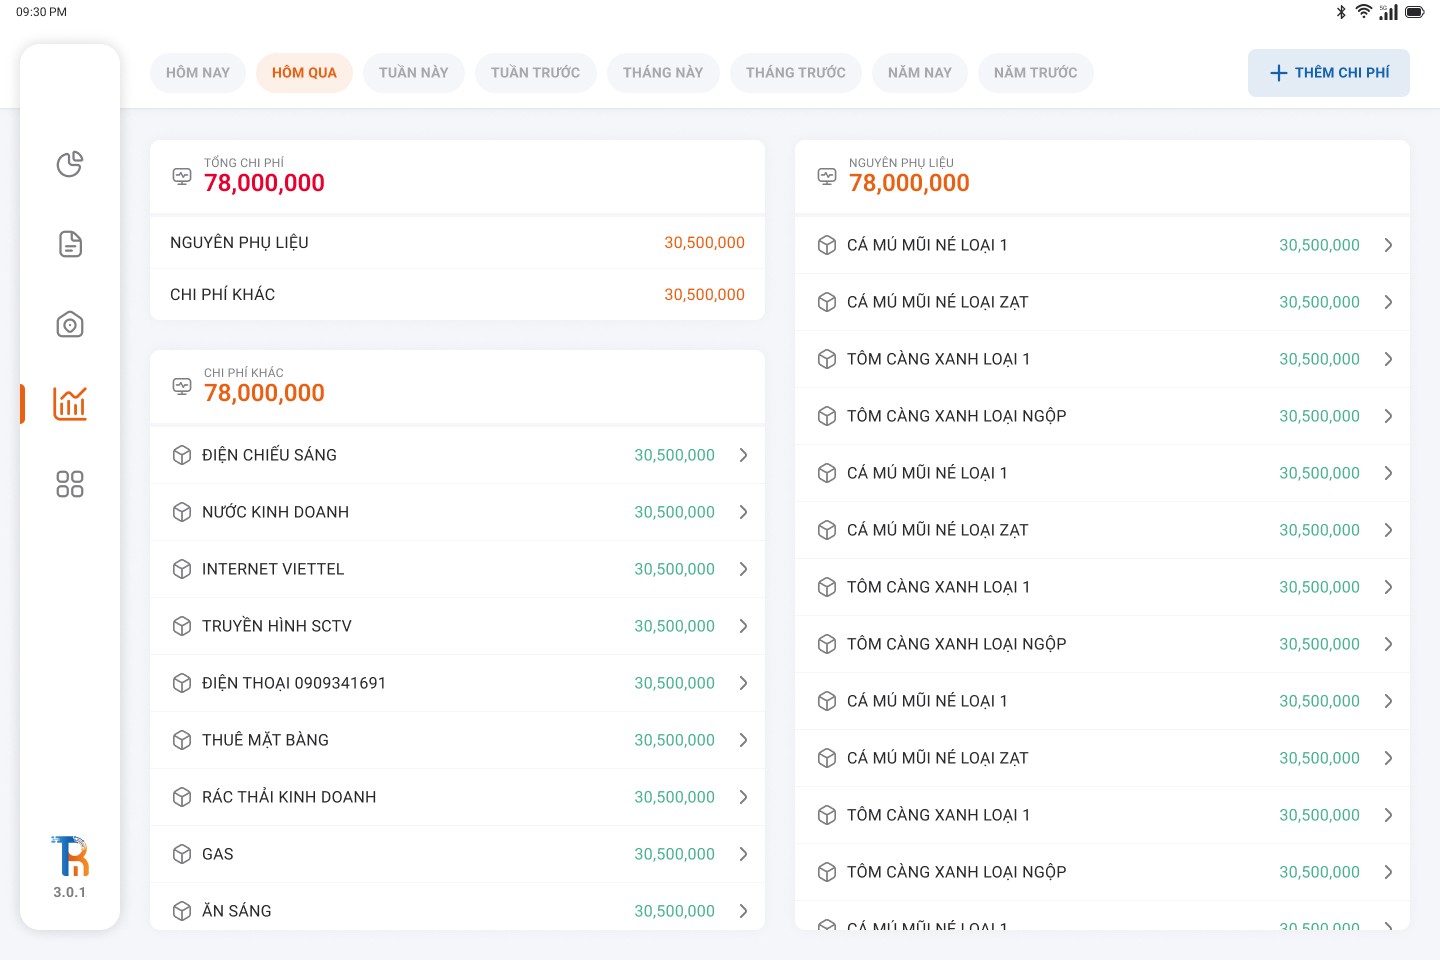Switch to the NĂM NAY tab
This screenshot has height=960, width=1440.
point(920,73)
